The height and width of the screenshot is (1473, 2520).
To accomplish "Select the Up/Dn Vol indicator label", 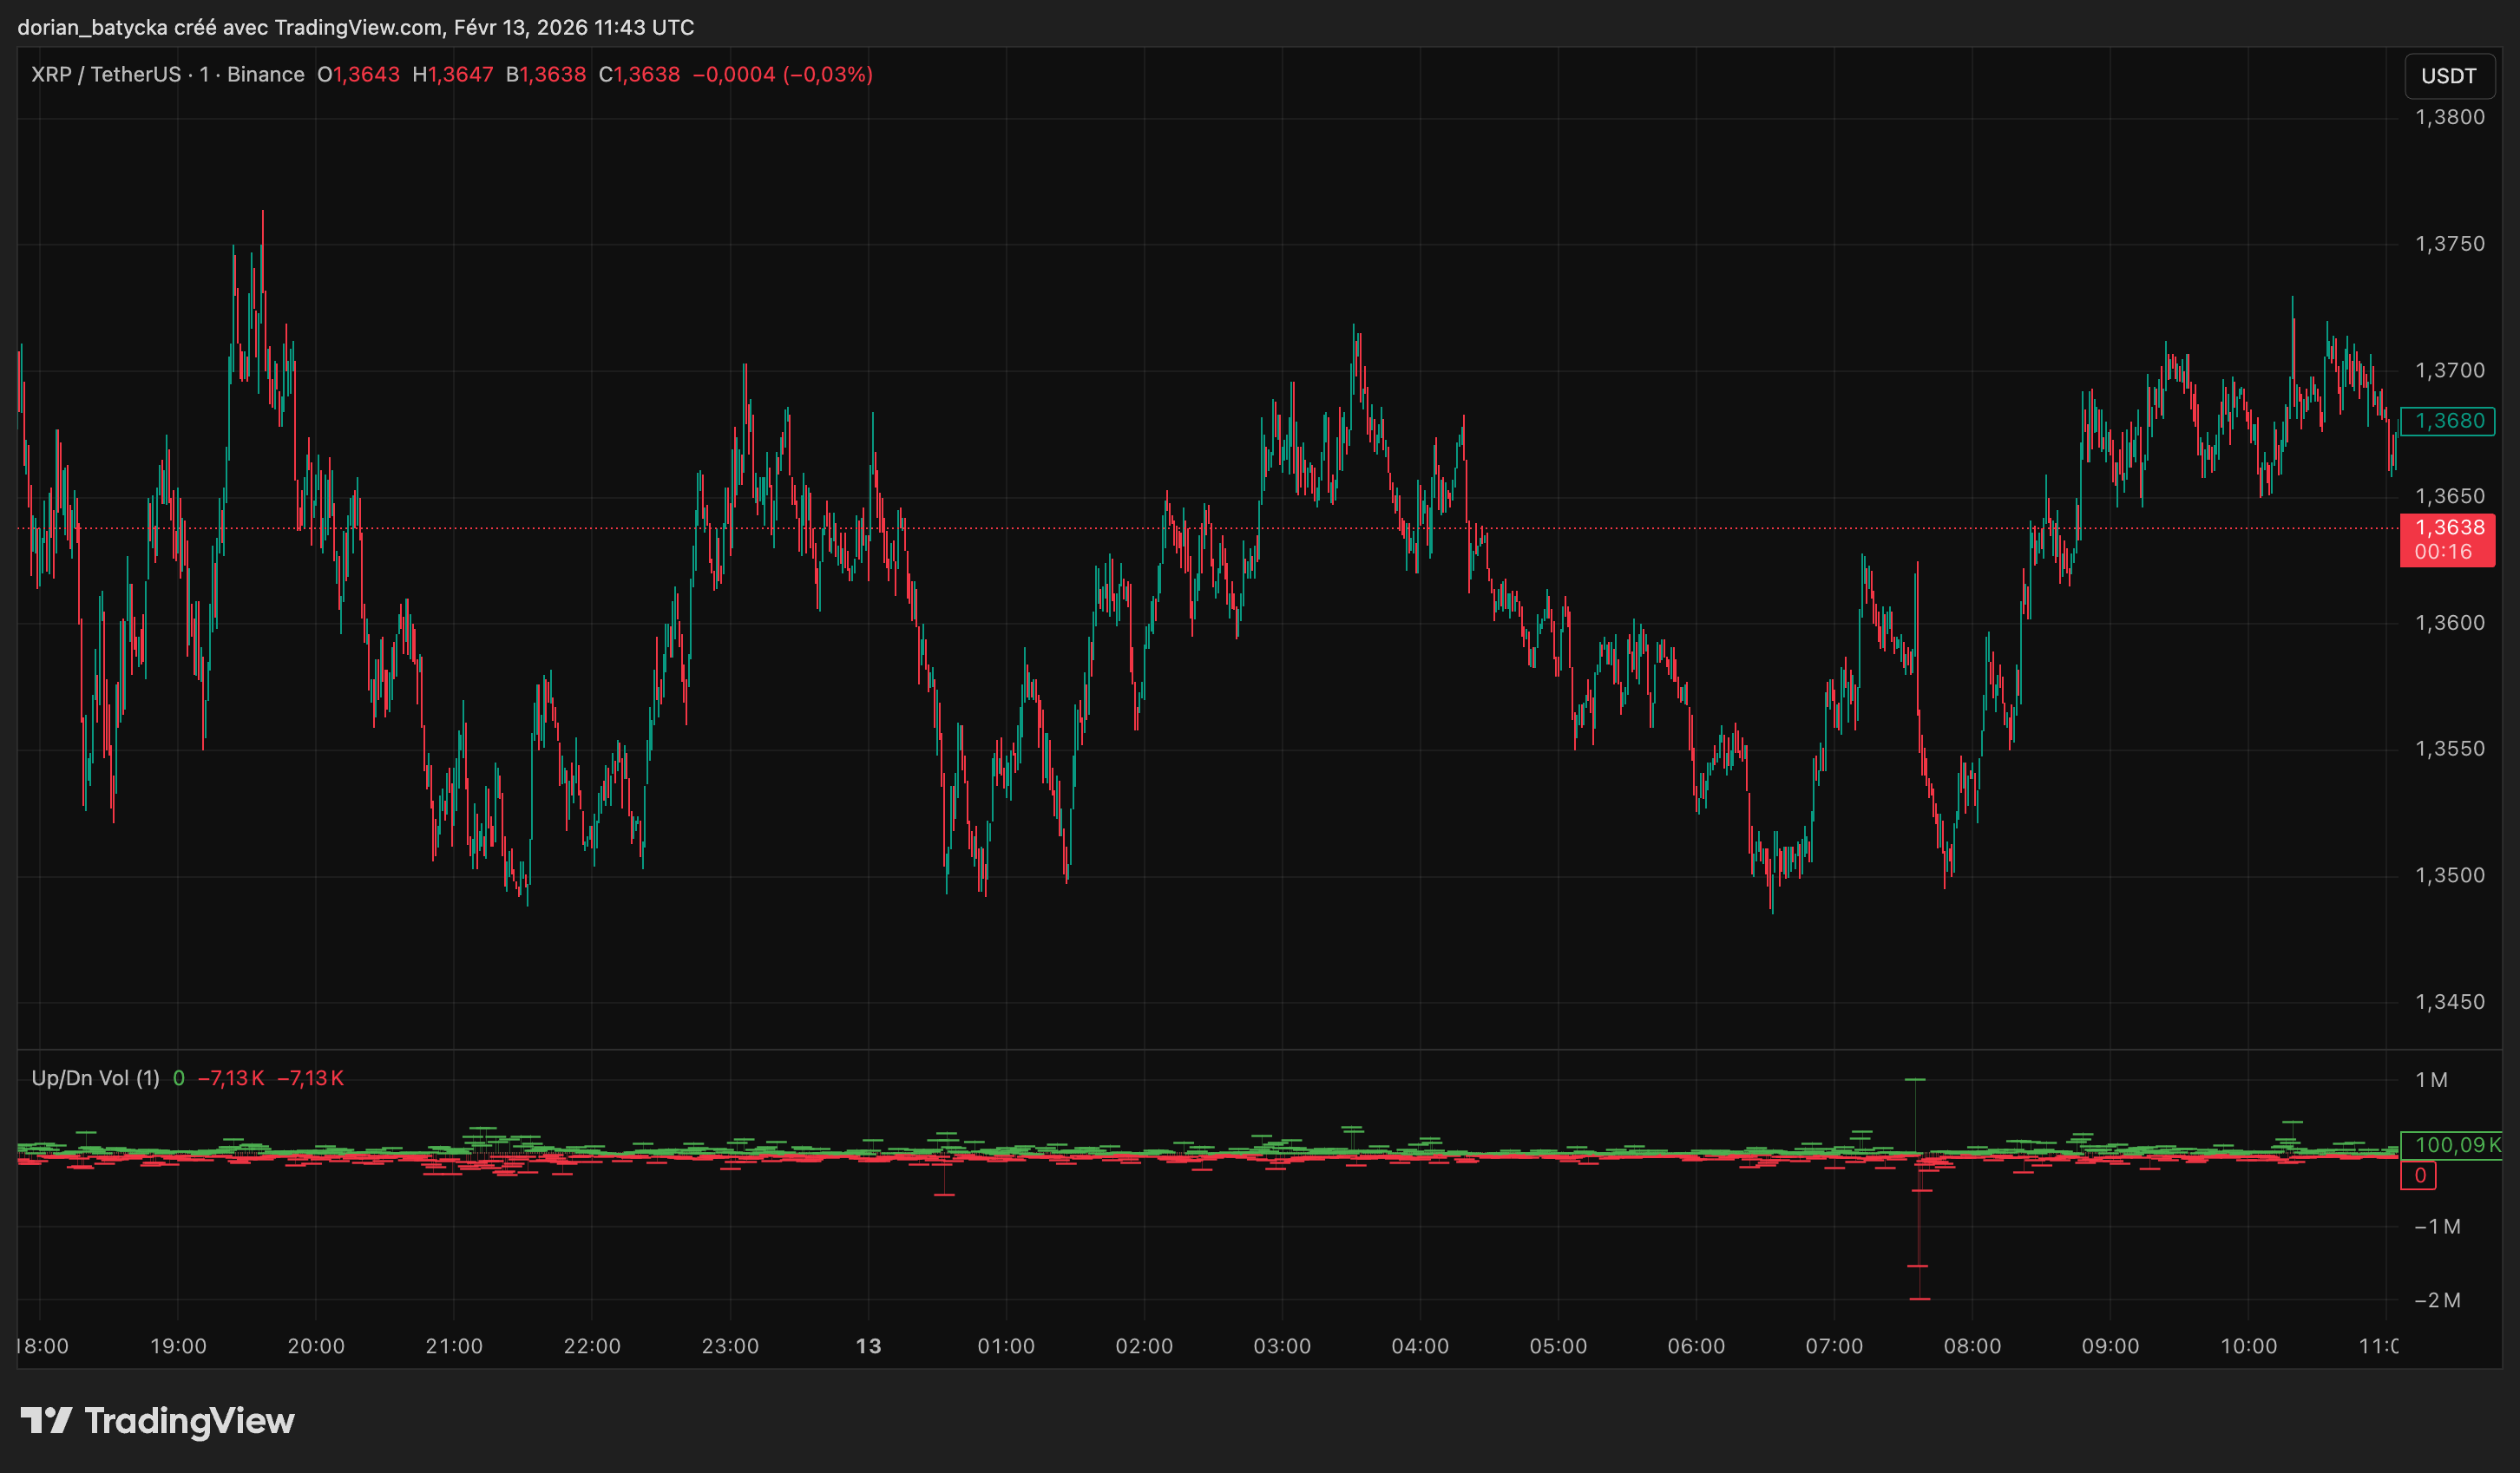I will (95, 1078).
